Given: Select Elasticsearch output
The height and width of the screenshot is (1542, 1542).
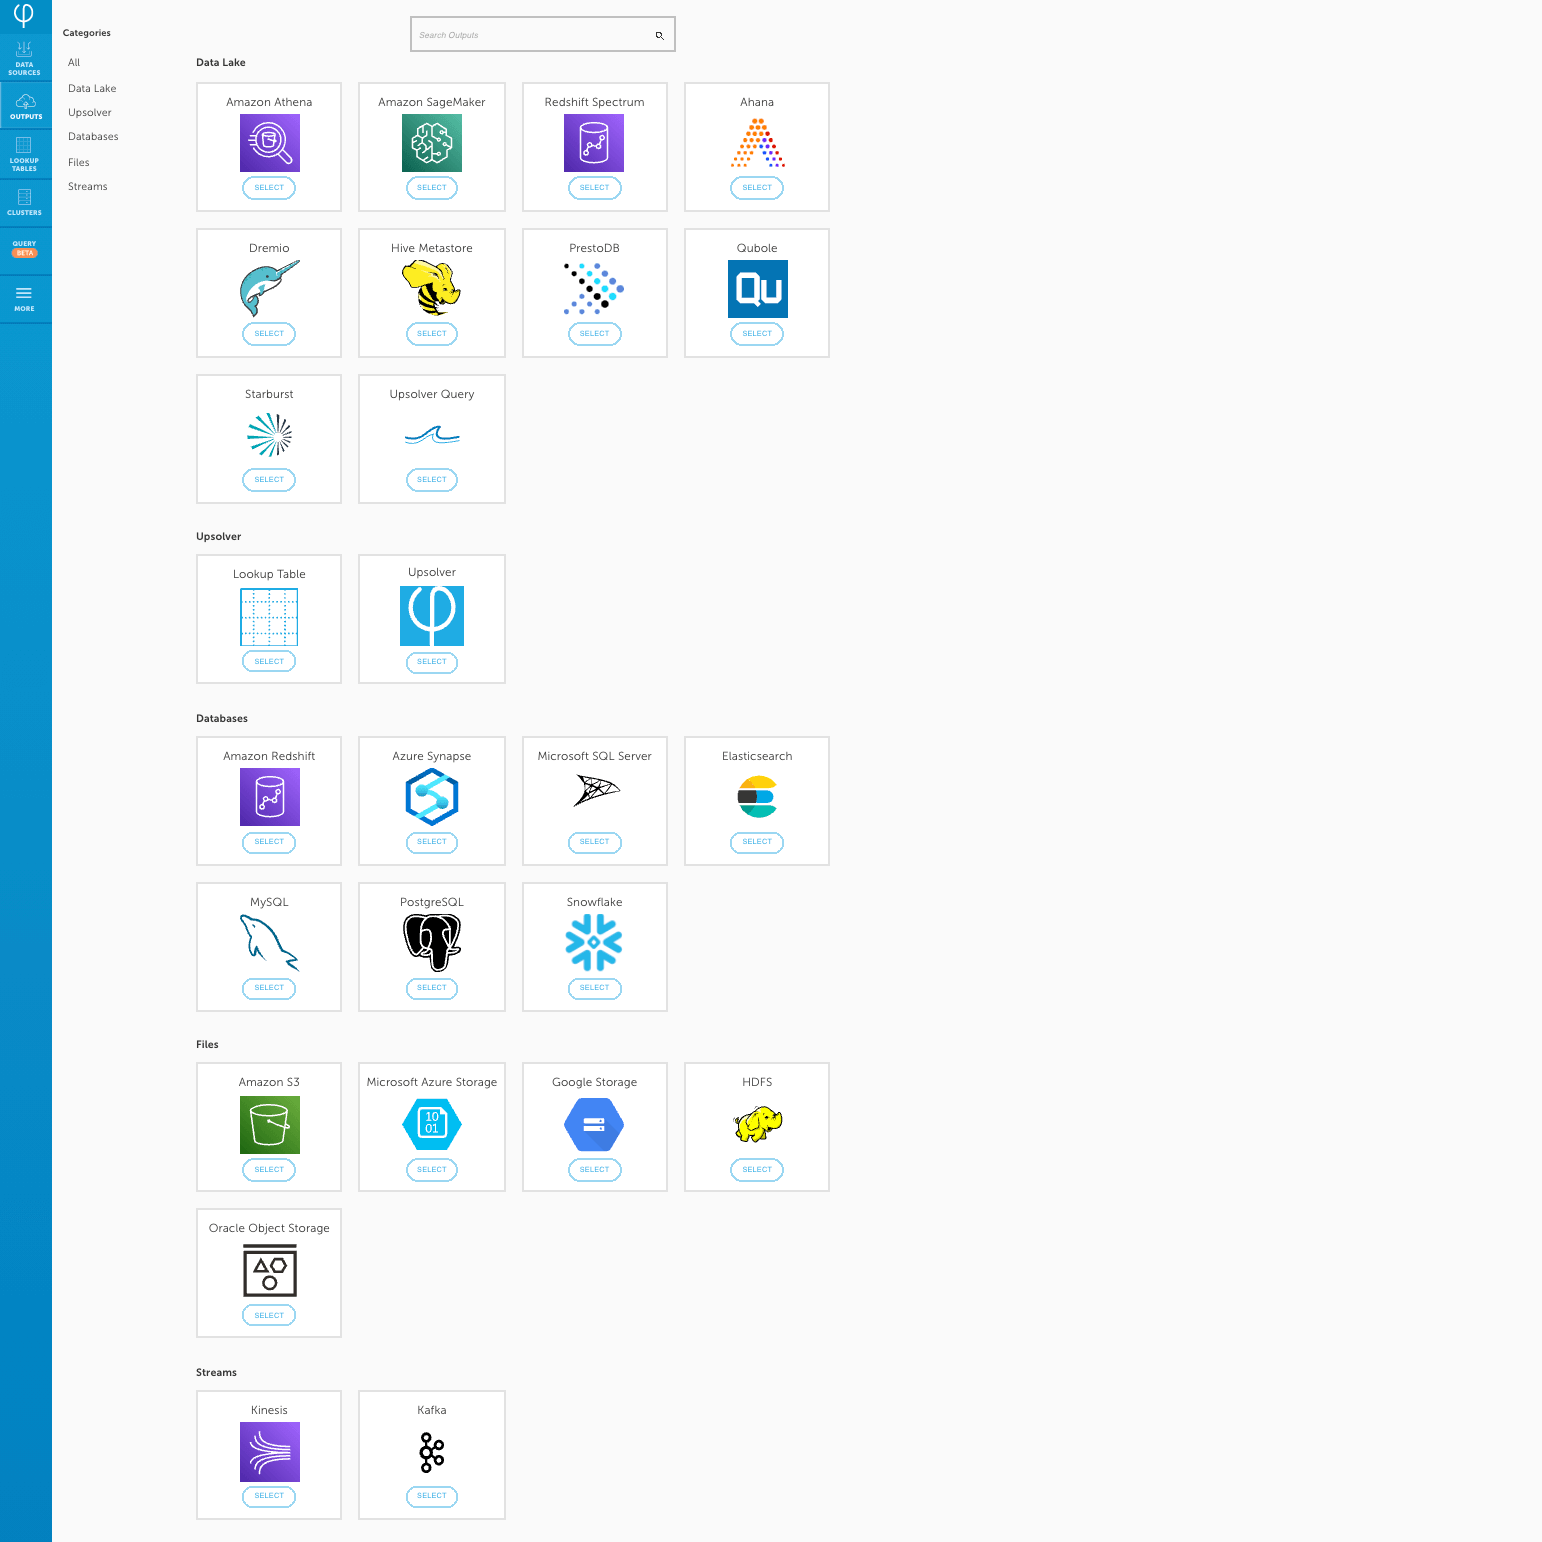Looking at the screenshot, I should pyautogui.click(x=757, y=842).
